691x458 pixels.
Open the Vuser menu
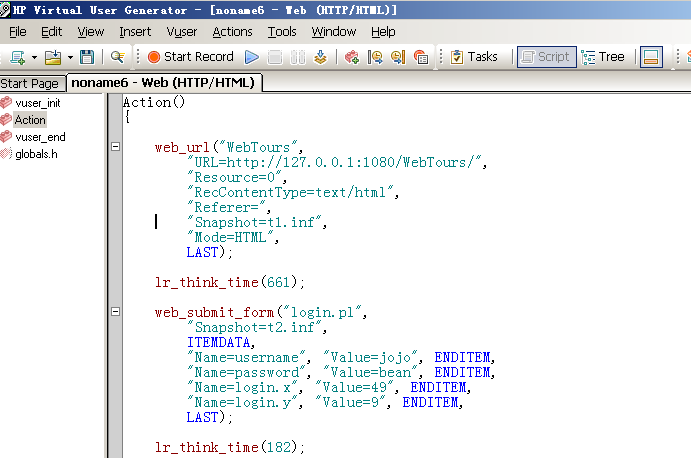[182, 32]
